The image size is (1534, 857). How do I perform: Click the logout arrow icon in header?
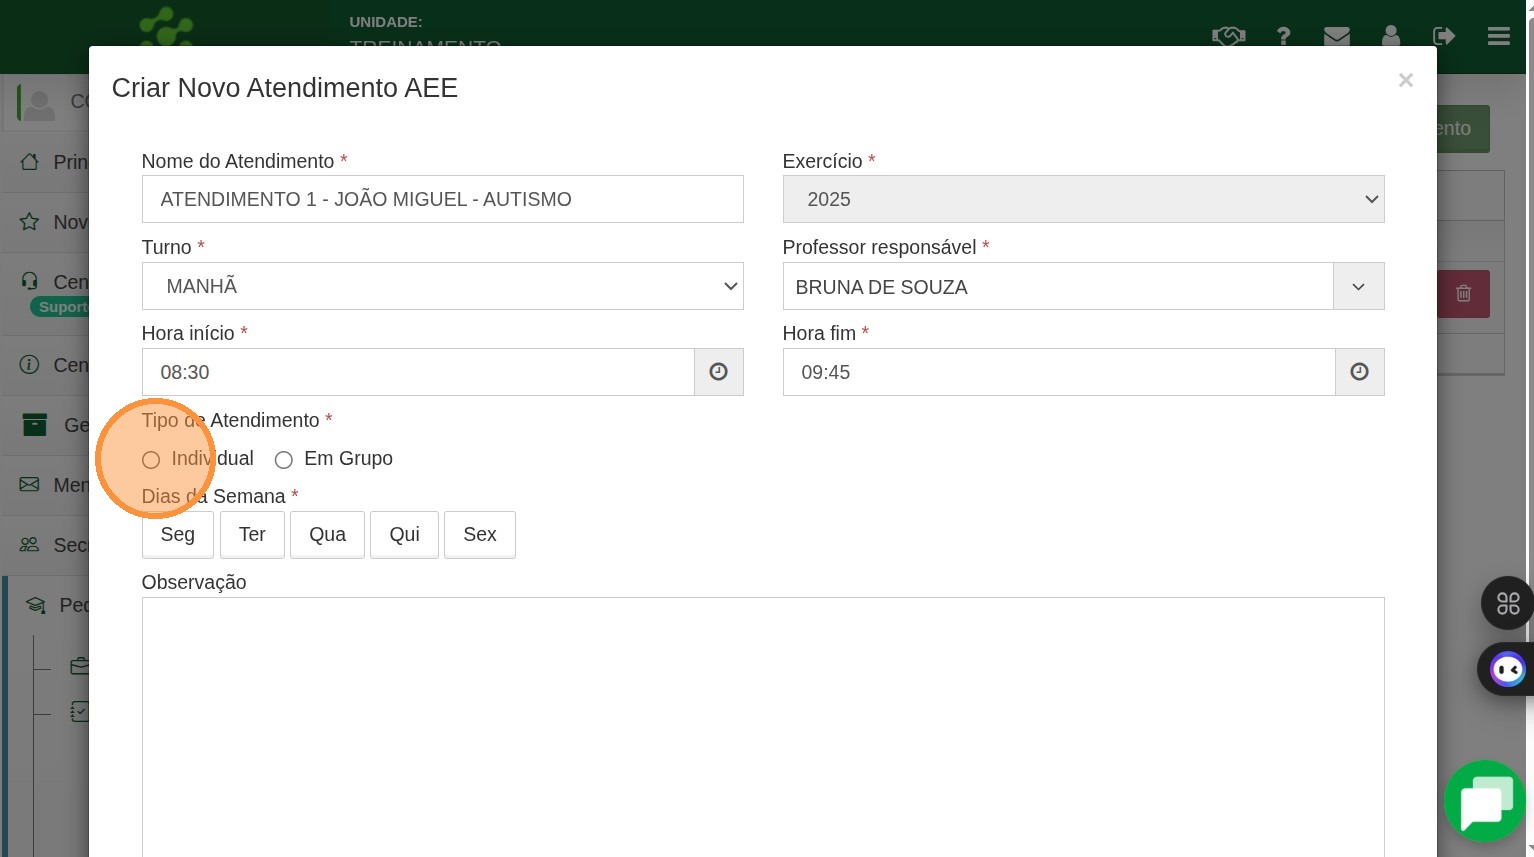1443,36
